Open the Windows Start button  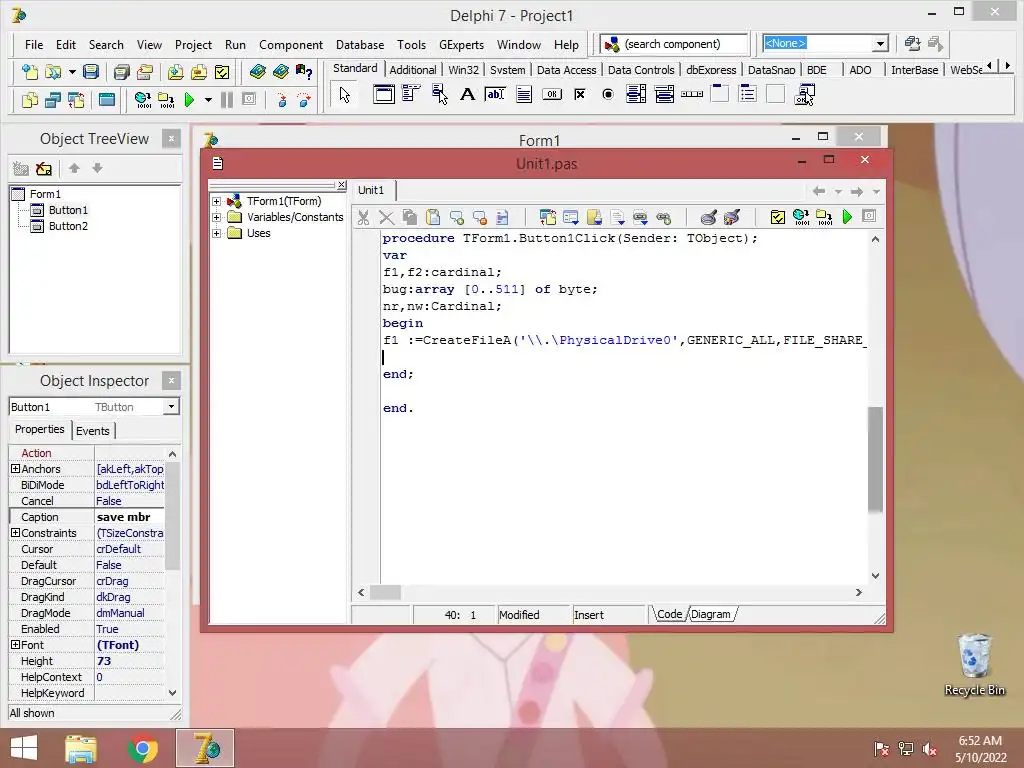[x=24, y=748]
